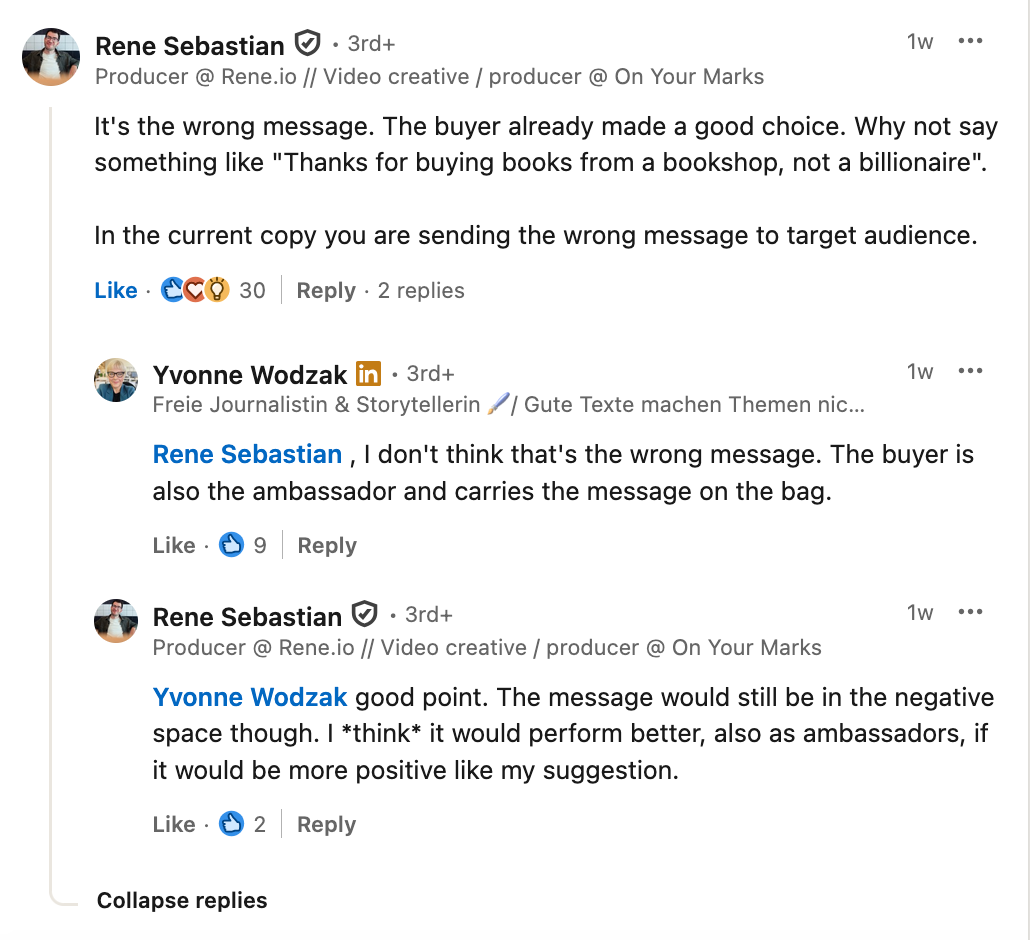Click the thumbs-up reaction icon showing 9 likes
Image resolution: width=1030 pixels, height=940 pixels.
coord(232,546)
